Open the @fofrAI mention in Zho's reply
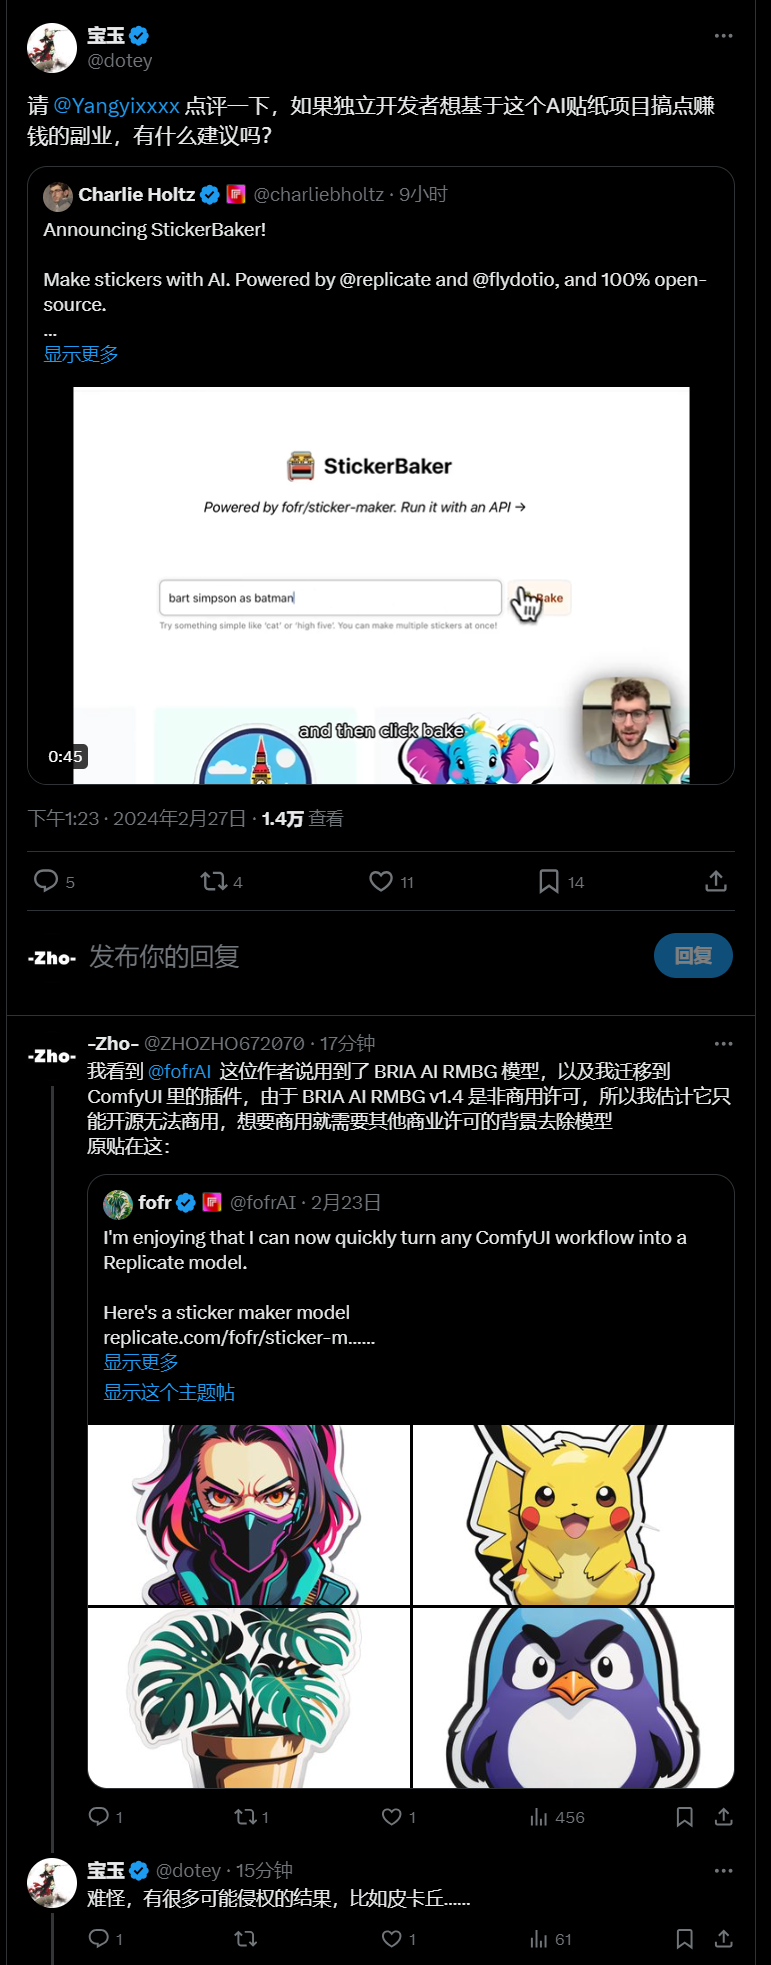Screen dimensions: 771x1965 [x=180, y=1071]
